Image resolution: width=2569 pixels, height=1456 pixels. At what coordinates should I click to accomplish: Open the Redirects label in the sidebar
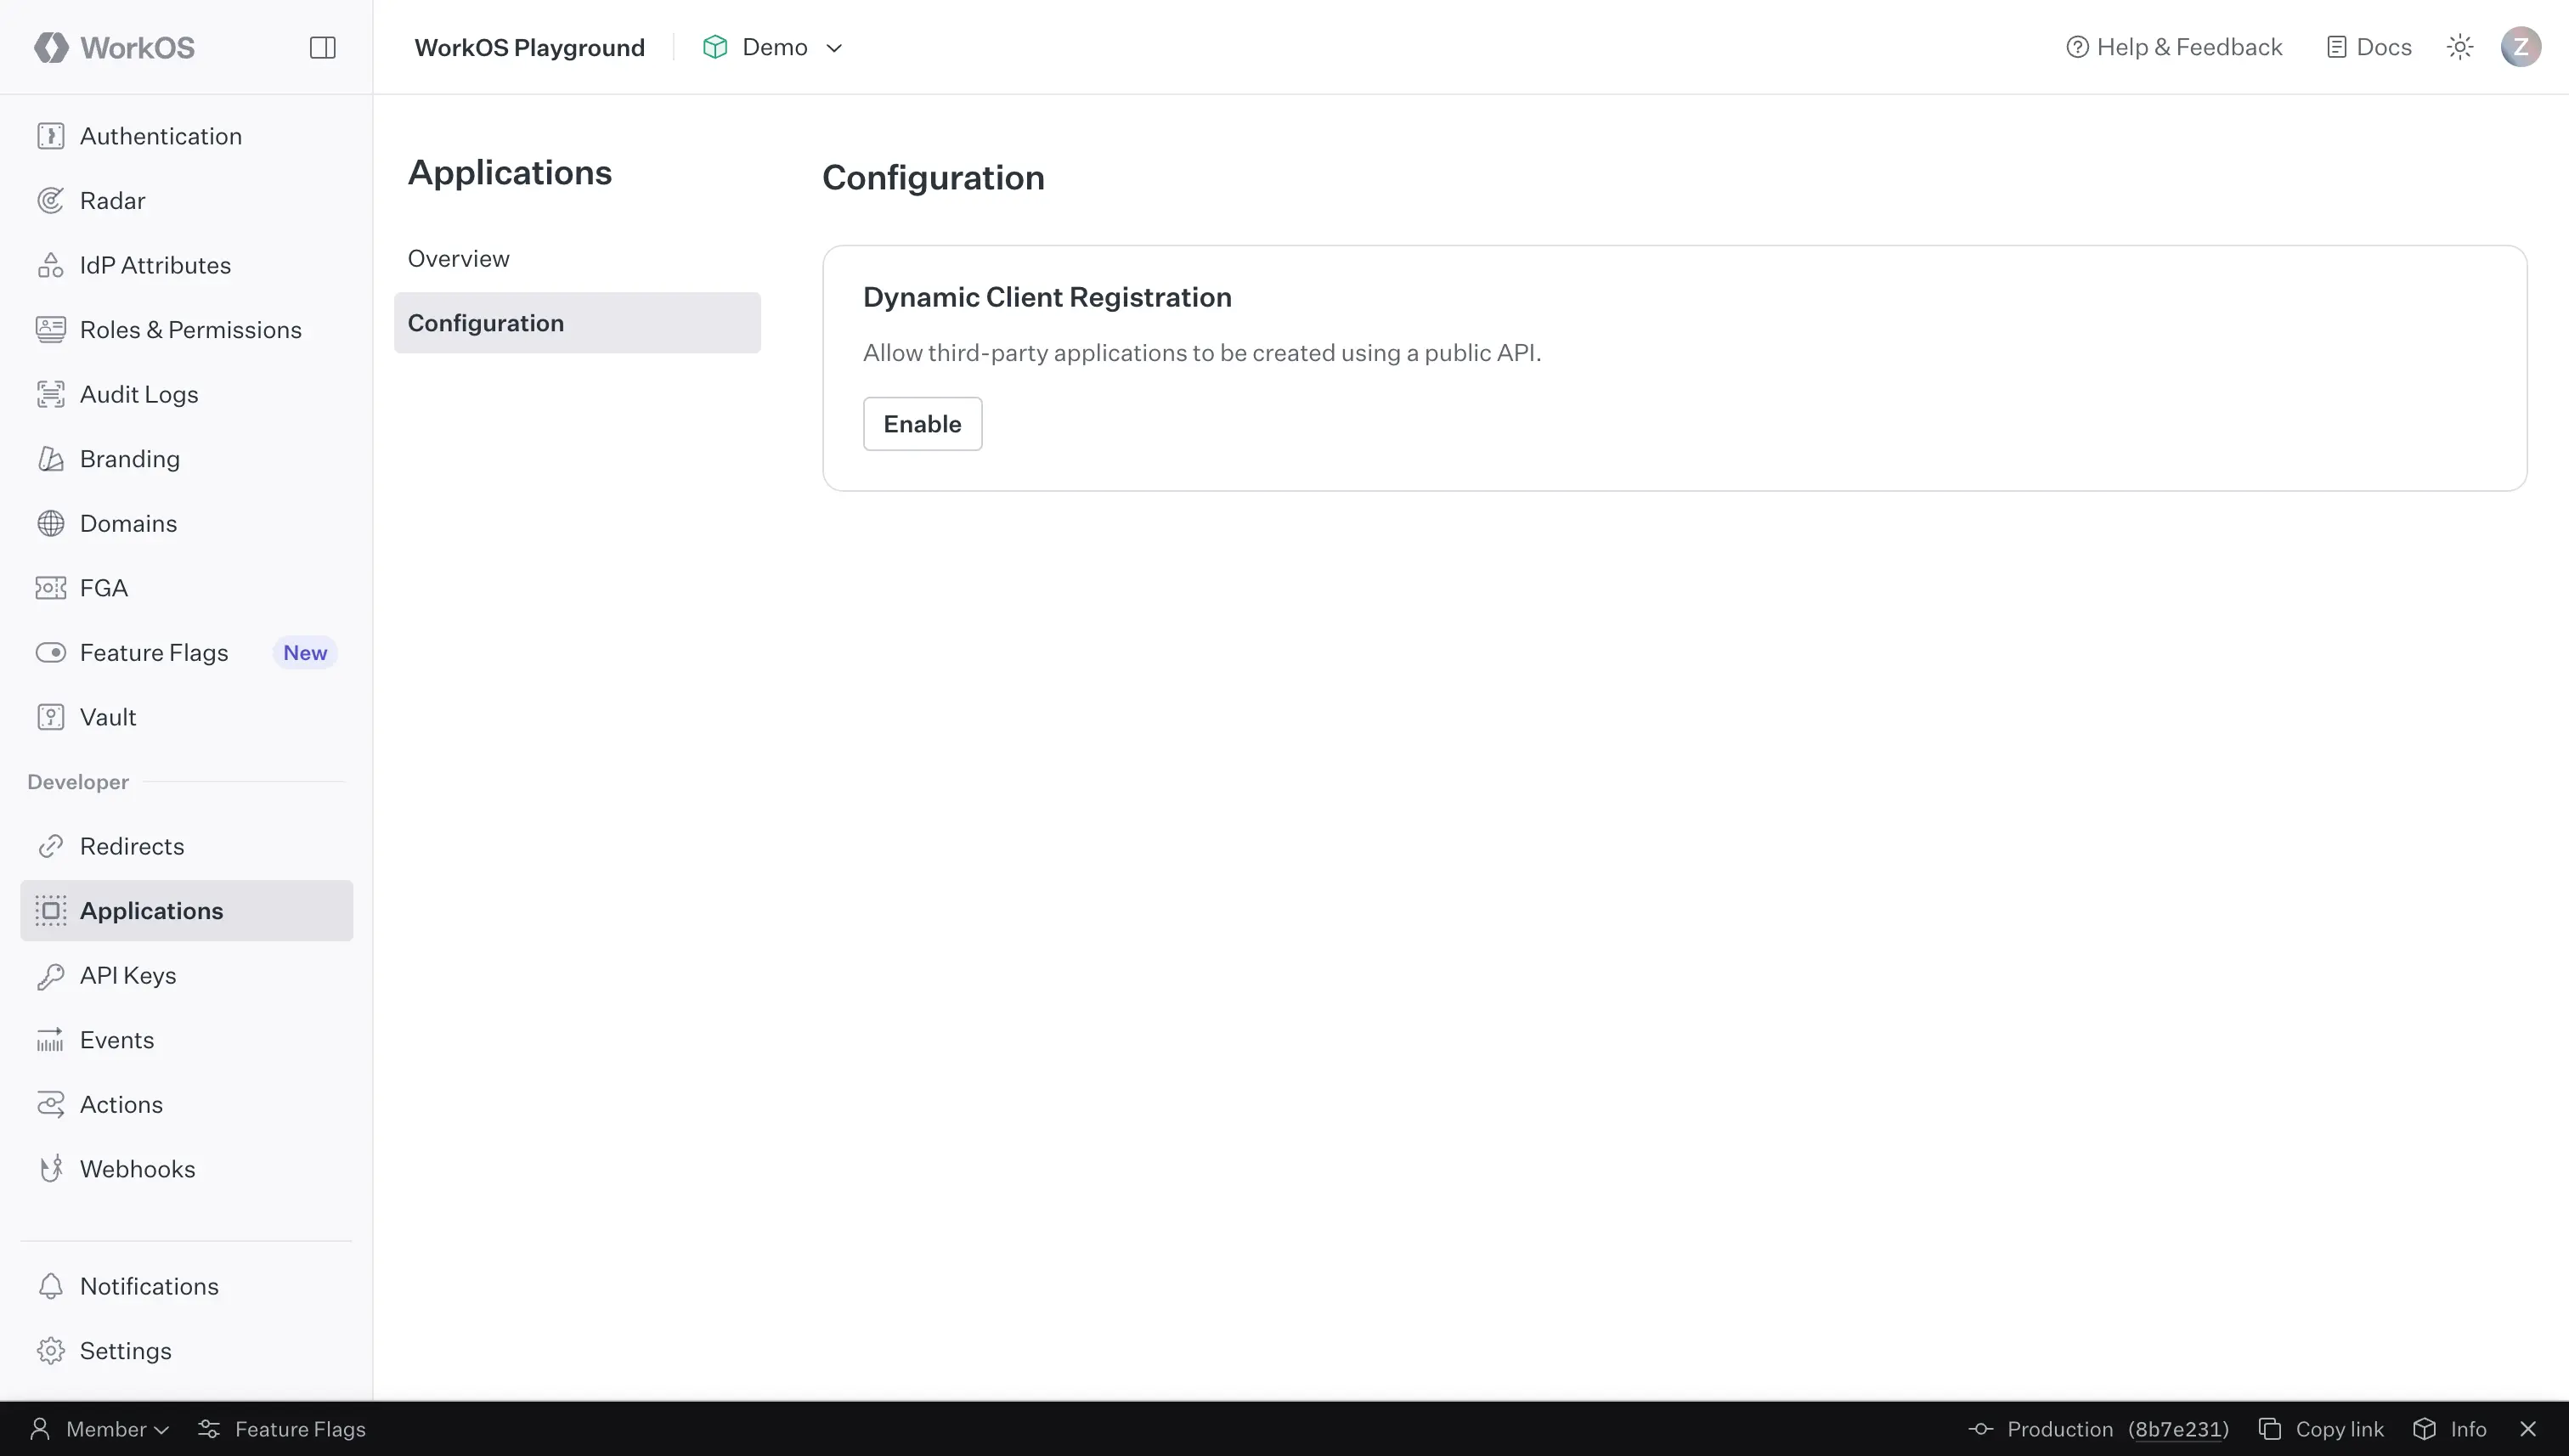coord(132,846)
